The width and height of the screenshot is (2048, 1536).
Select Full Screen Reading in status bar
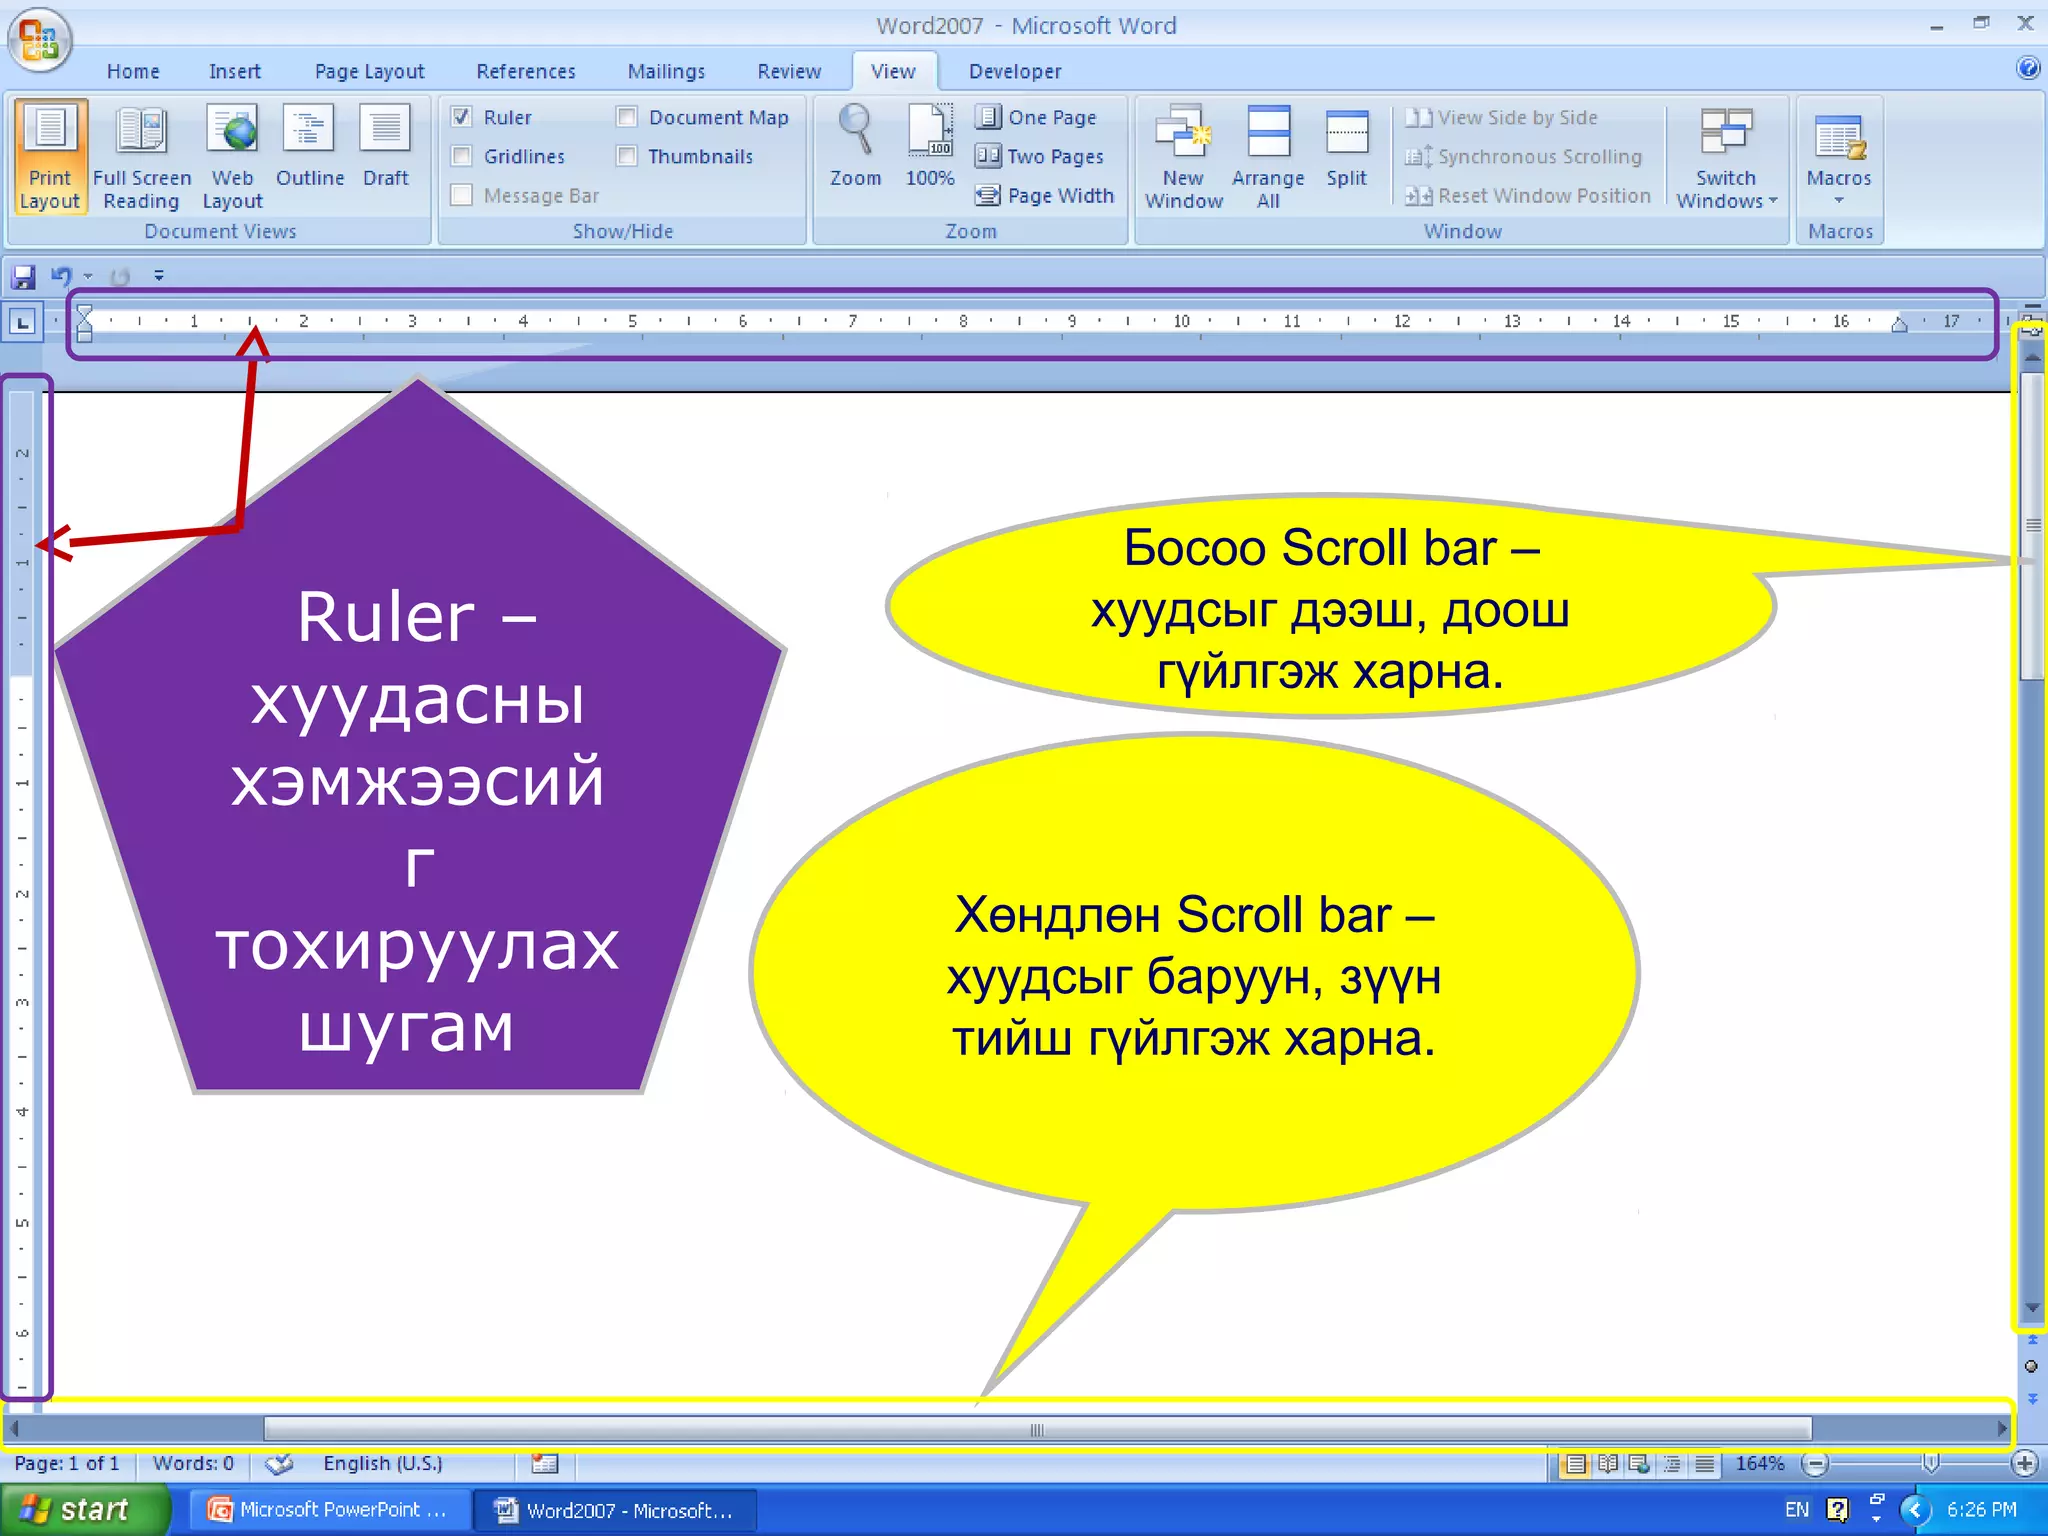click(x=1608, y=1465)
